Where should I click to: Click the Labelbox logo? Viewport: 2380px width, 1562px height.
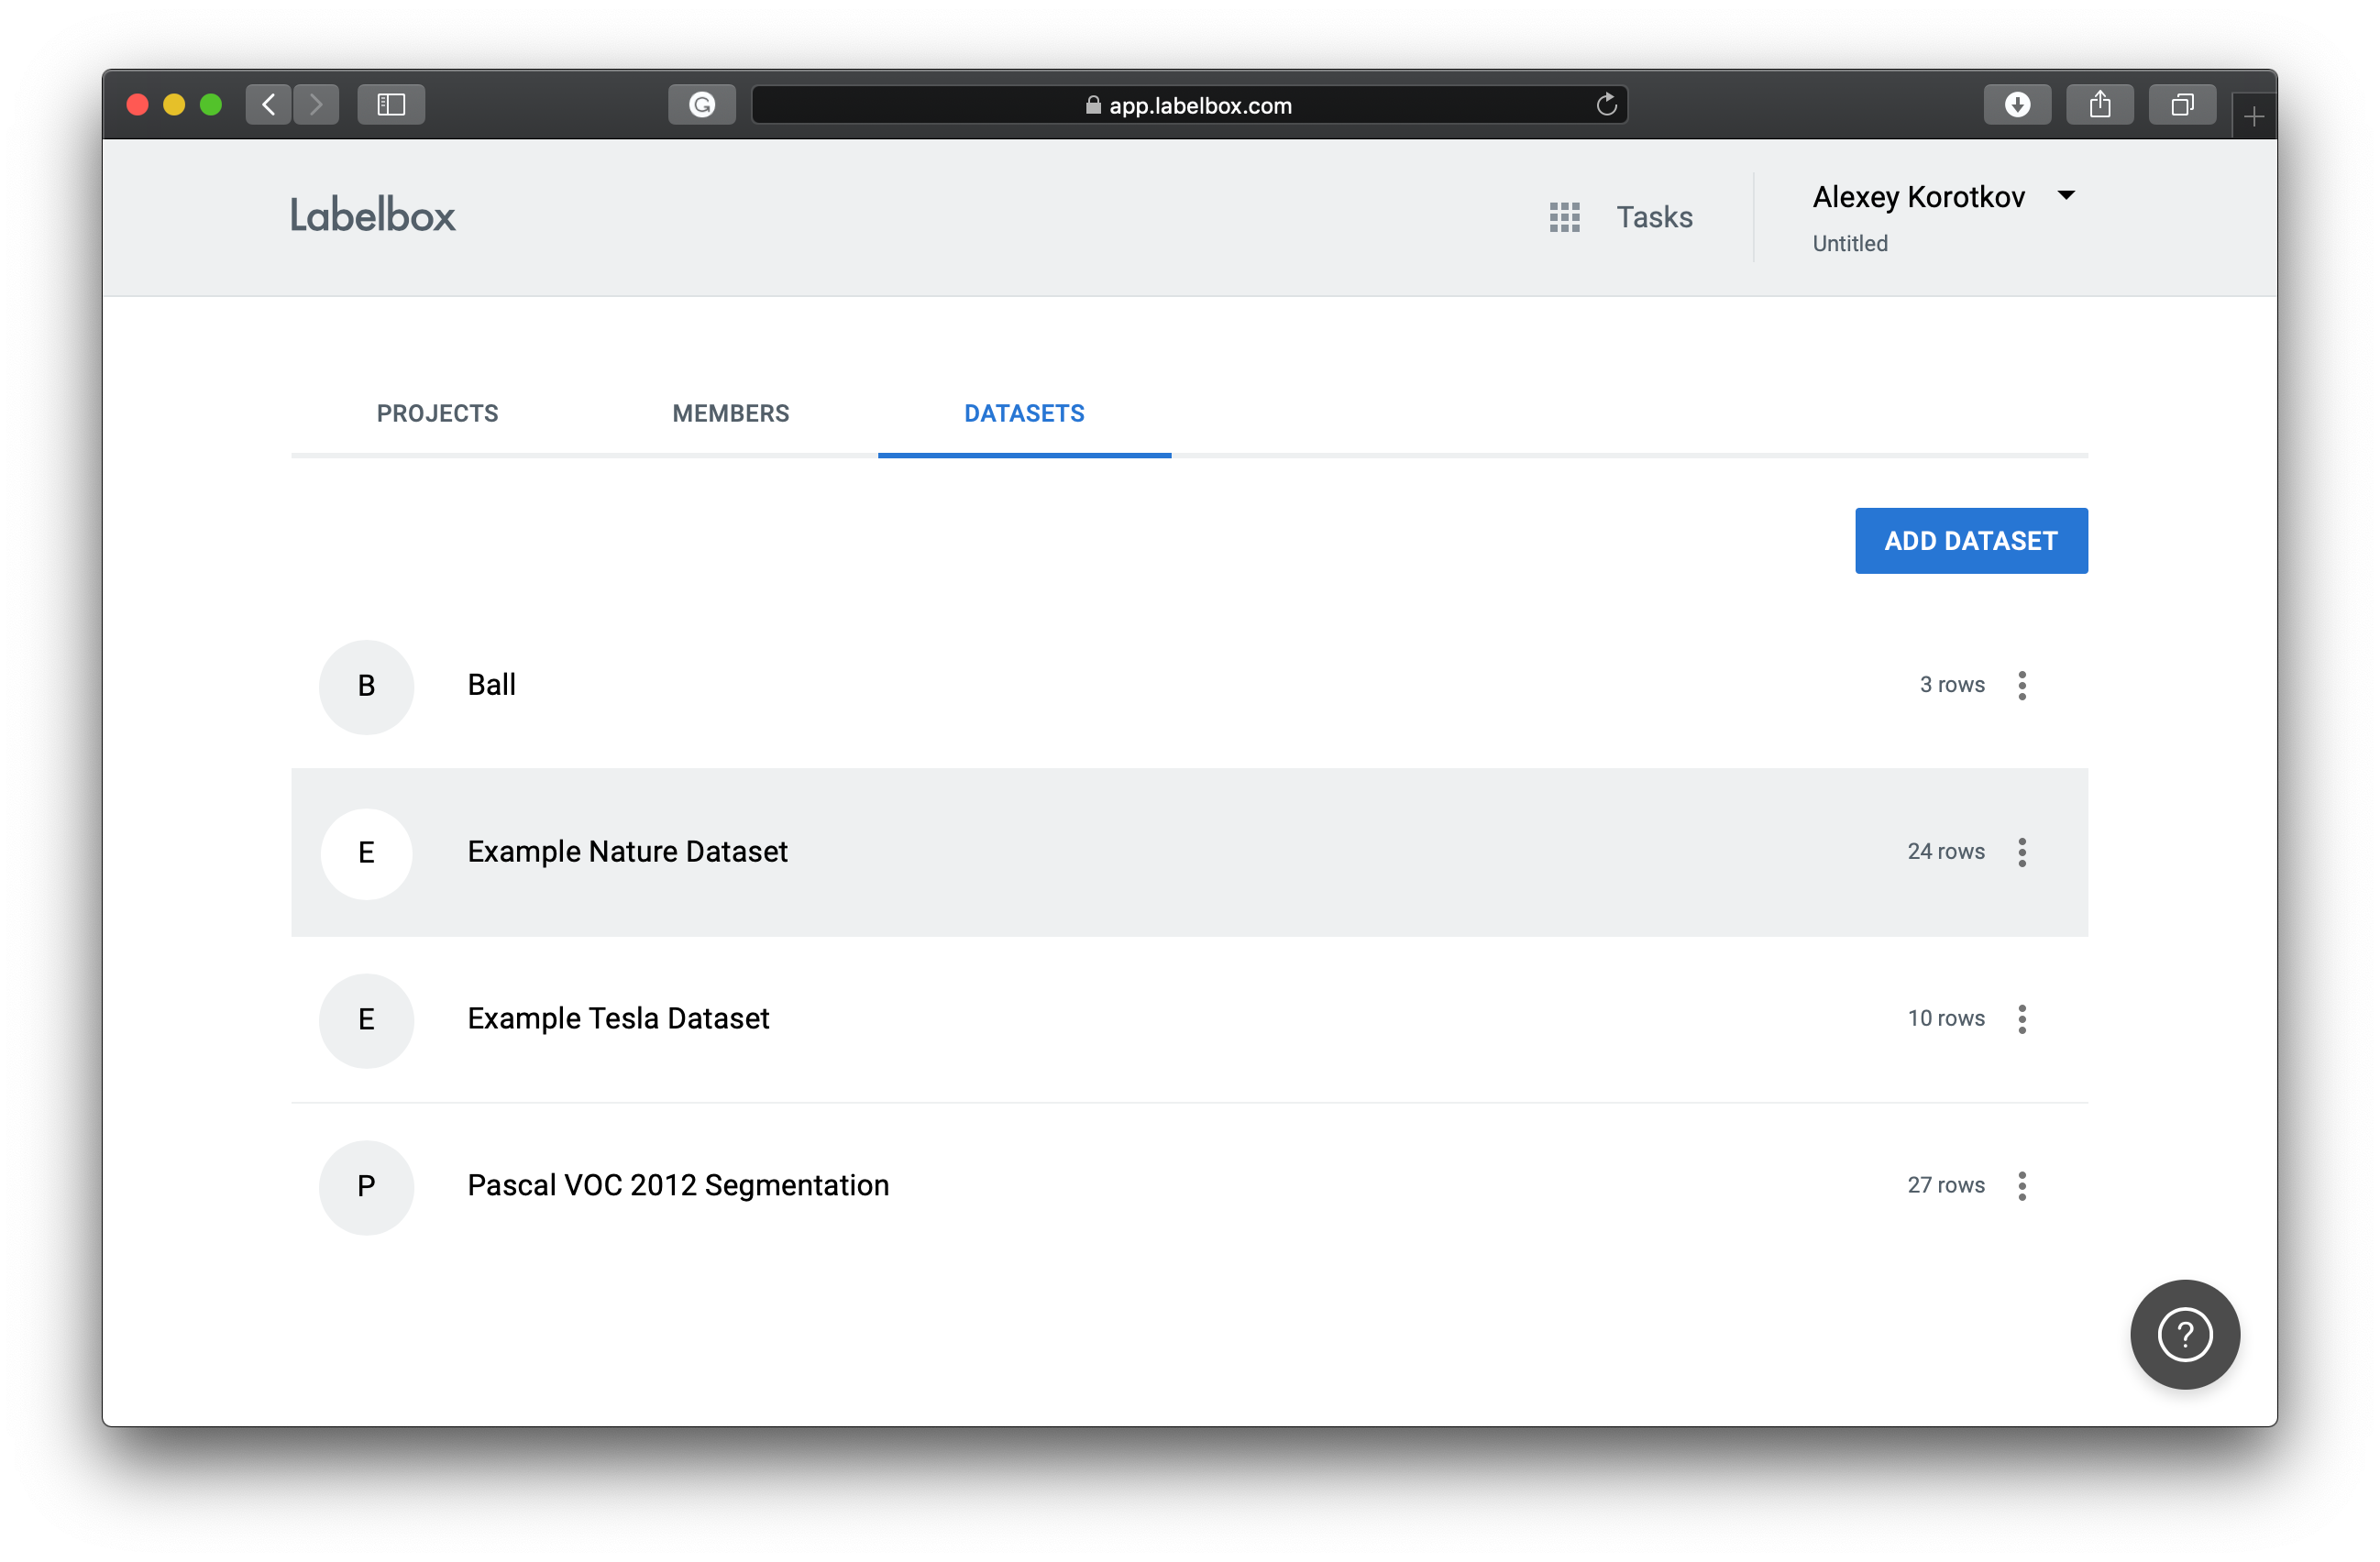(372, 216)
